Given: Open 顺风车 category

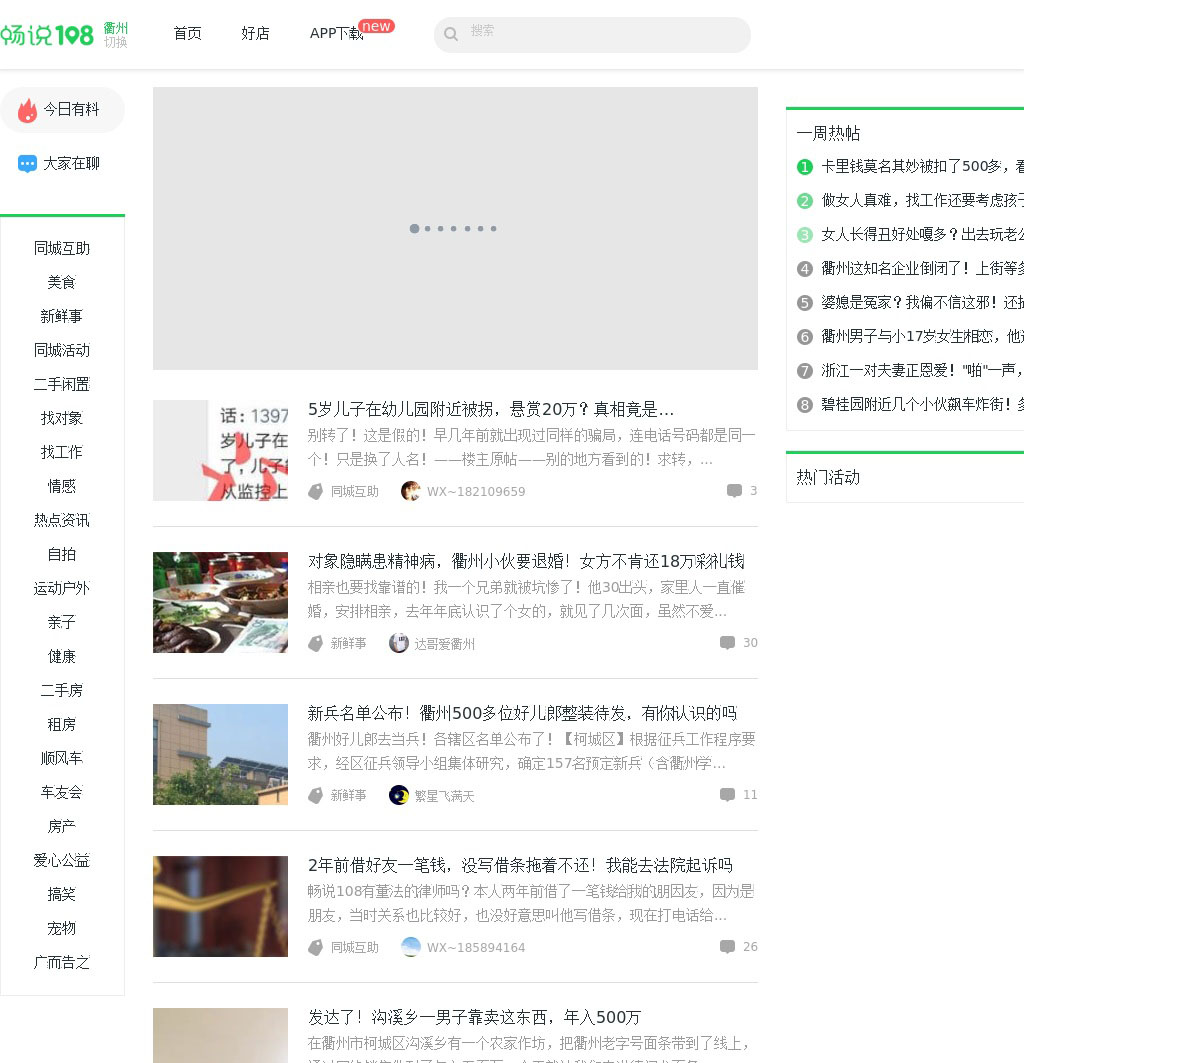Looking at the screenshot, I should click(62, 758).
